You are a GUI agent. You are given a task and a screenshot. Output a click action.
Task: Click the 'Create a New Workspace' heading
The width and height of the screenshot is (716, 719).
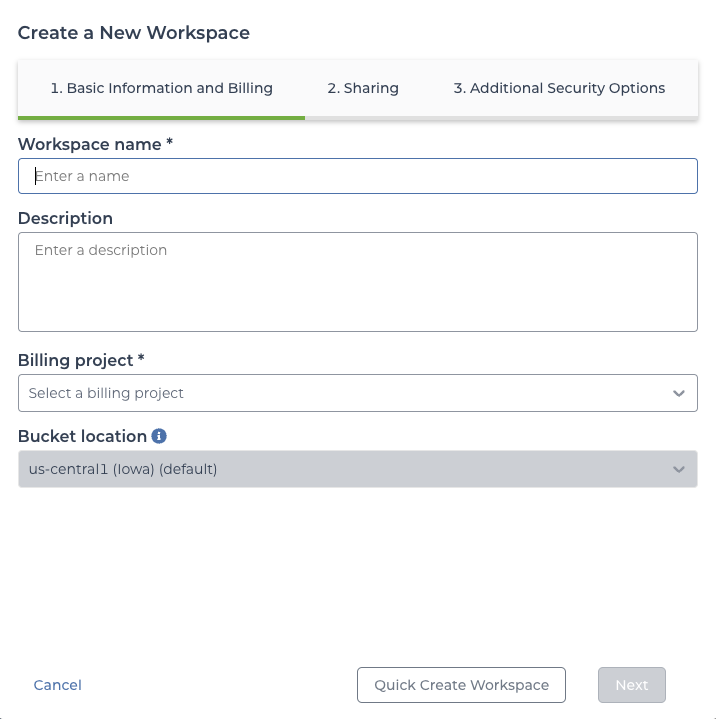(x=134, y=33)
